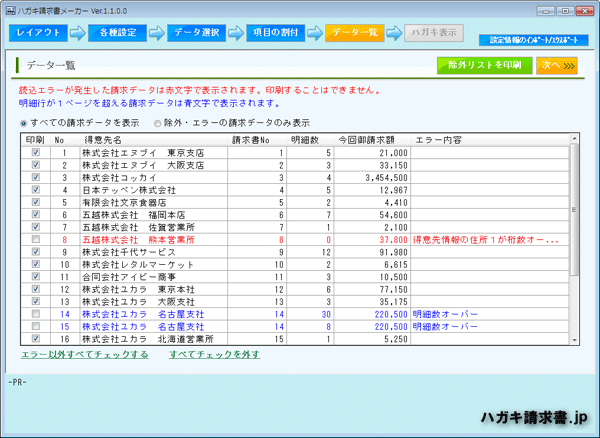This screenshot has width=600, height=438.
Task: Click 明細数オーバー text in row 14
Action: tap(445, 314)
